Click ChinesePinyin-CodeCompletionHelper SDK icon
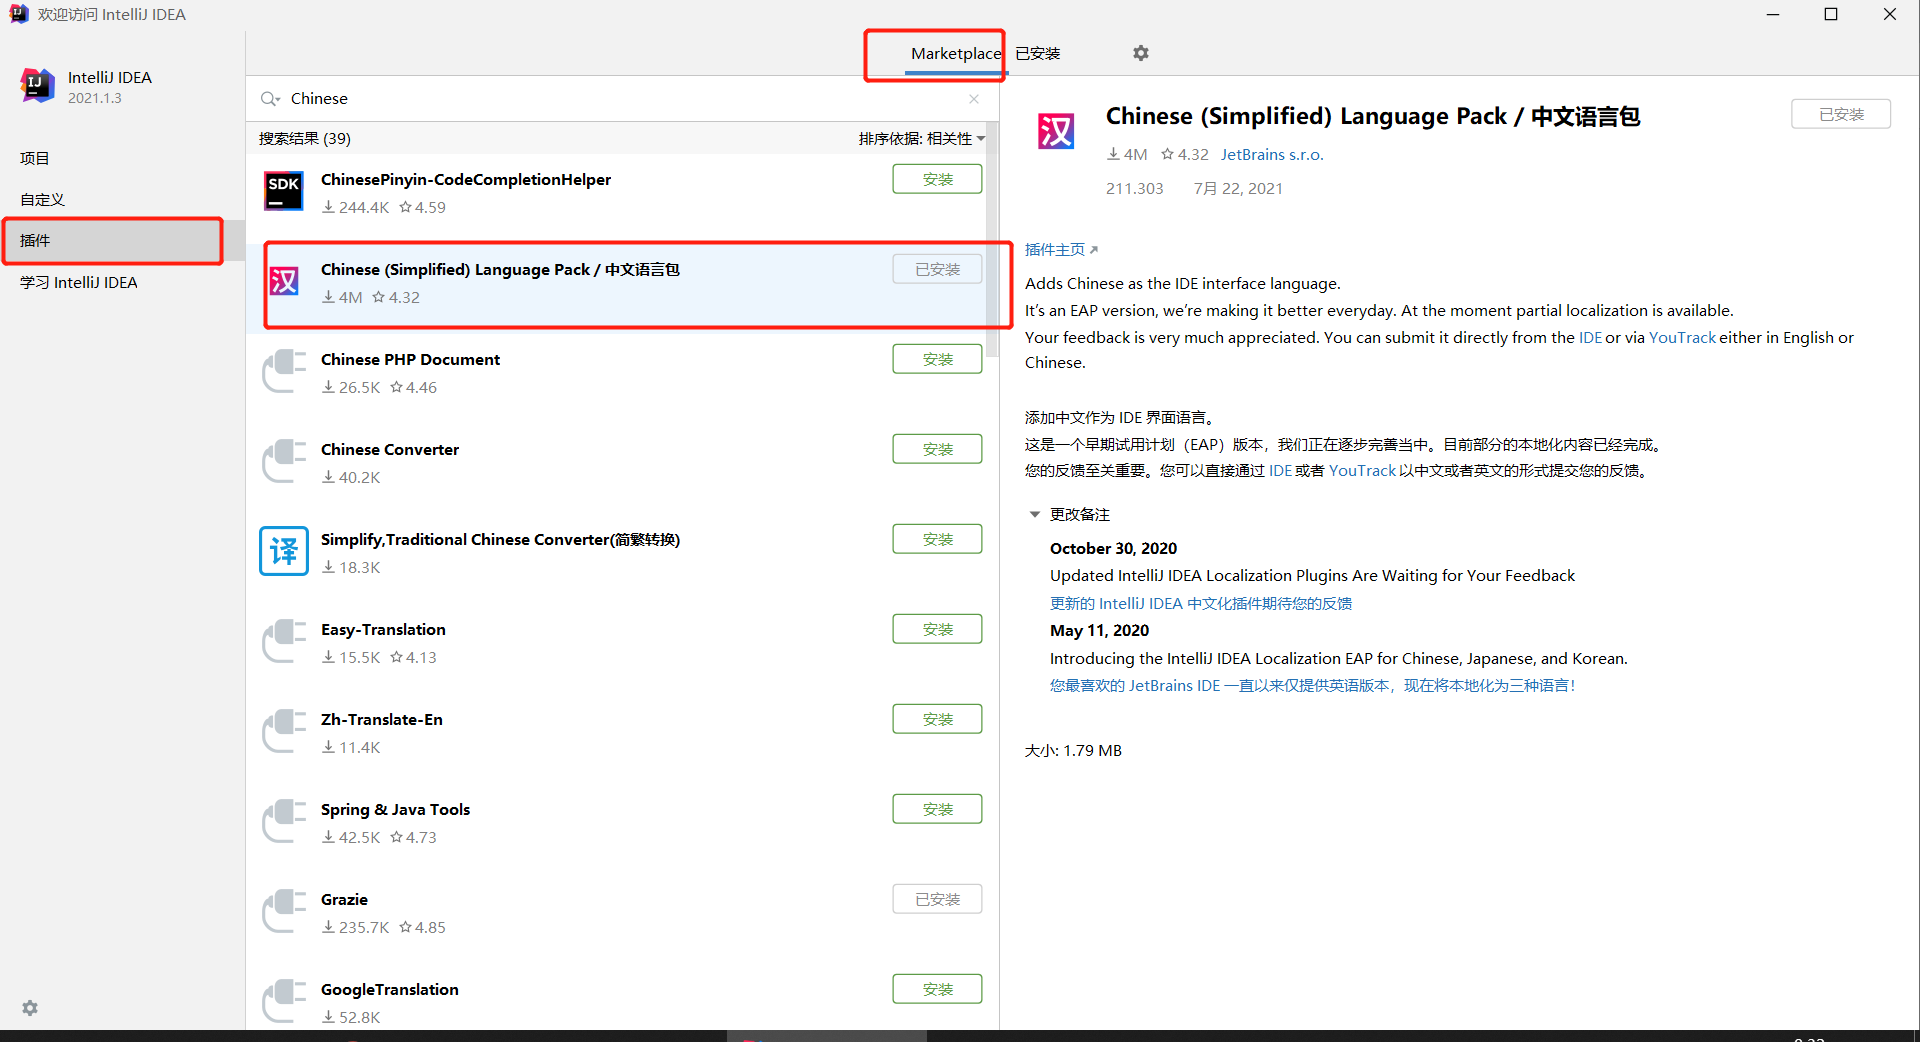1920x1042 pixels. (x=284, y=191)
